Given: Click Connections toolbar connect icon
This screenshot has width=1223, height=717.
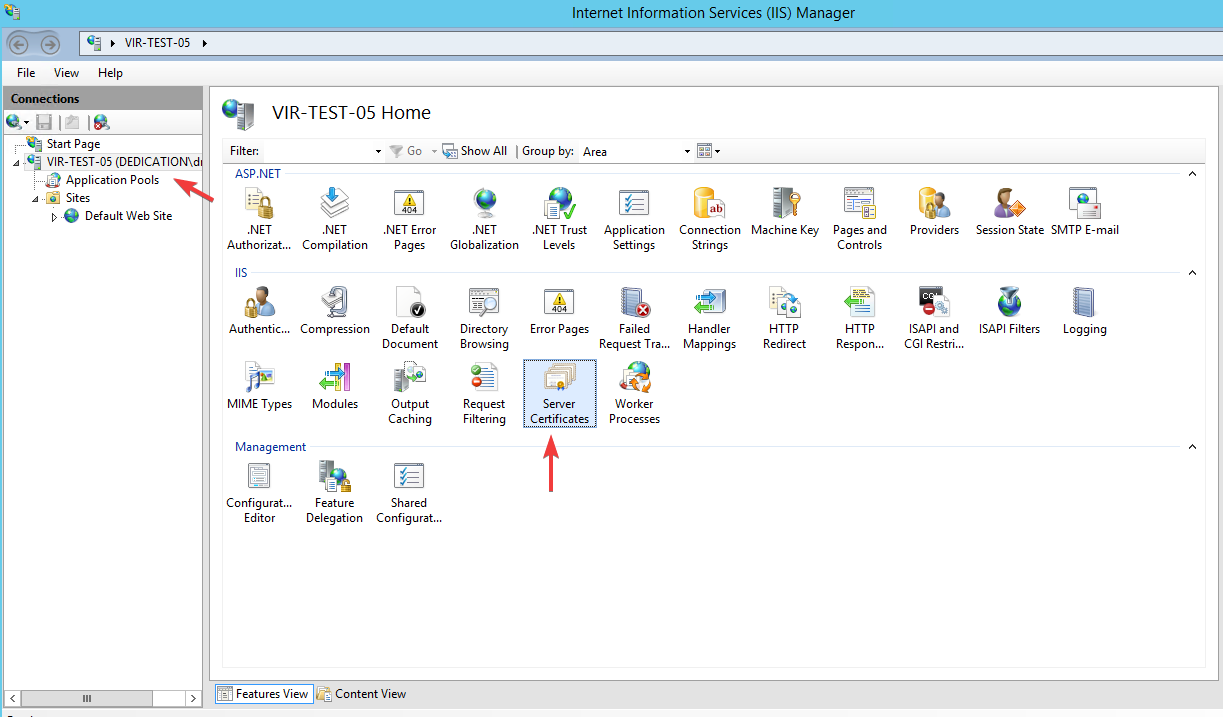Looking at the screenshot, I should pyautogui.click(x=17, y=122).
